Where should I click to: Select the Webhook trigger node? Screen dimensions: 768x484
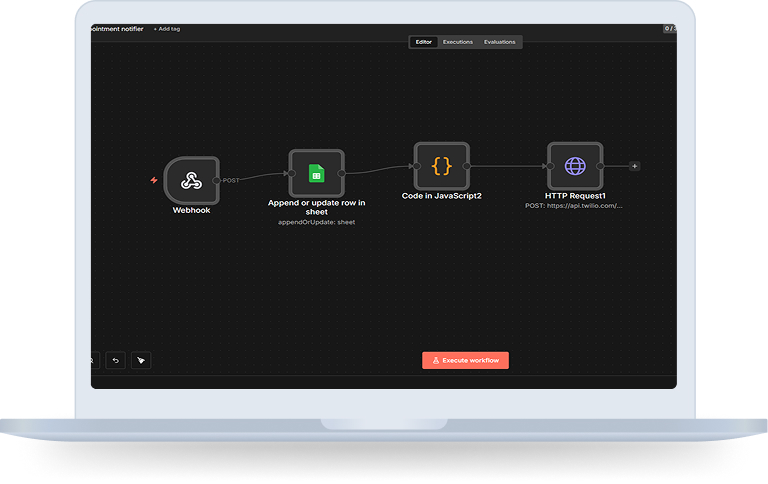(191, 180)
